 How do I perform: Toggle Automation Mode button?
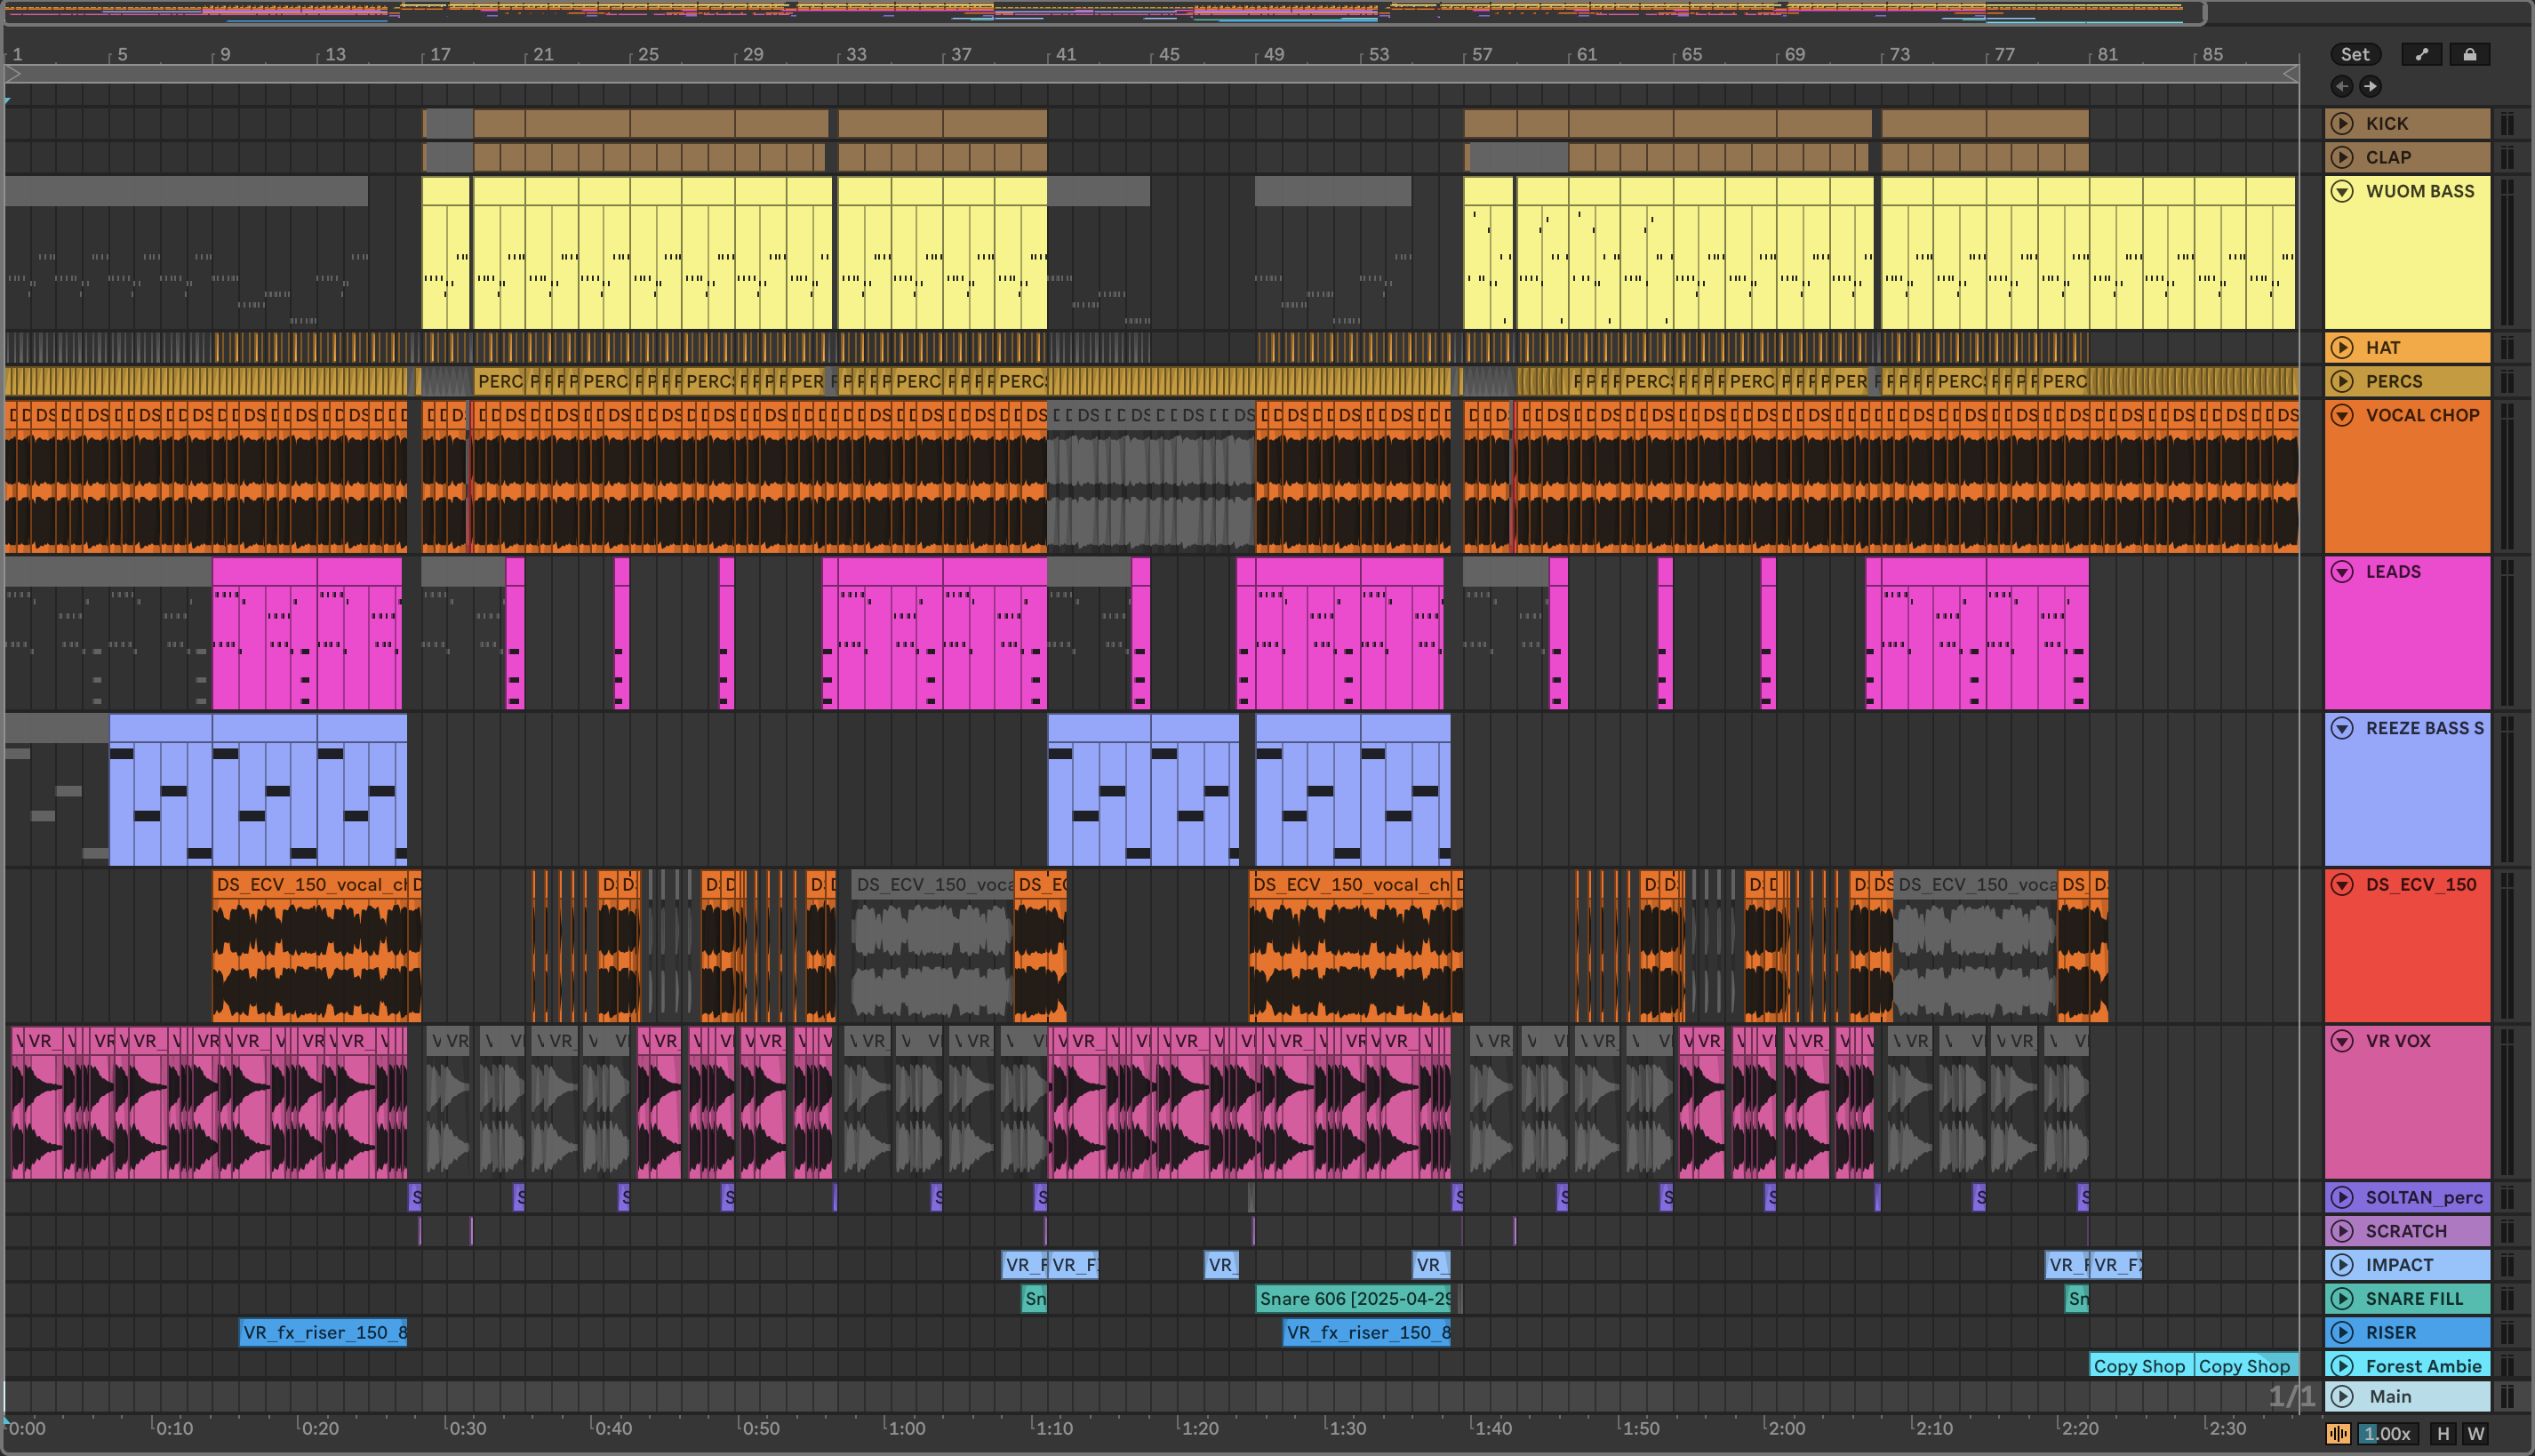coord(2421,55)
